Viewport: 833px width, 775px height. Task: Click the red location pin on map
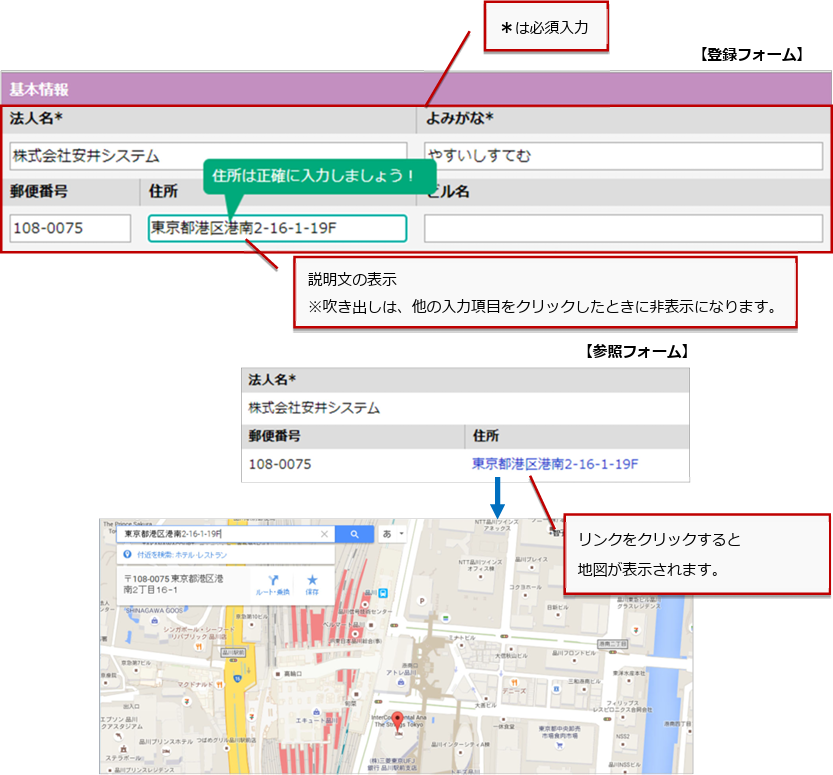[397, 722]
